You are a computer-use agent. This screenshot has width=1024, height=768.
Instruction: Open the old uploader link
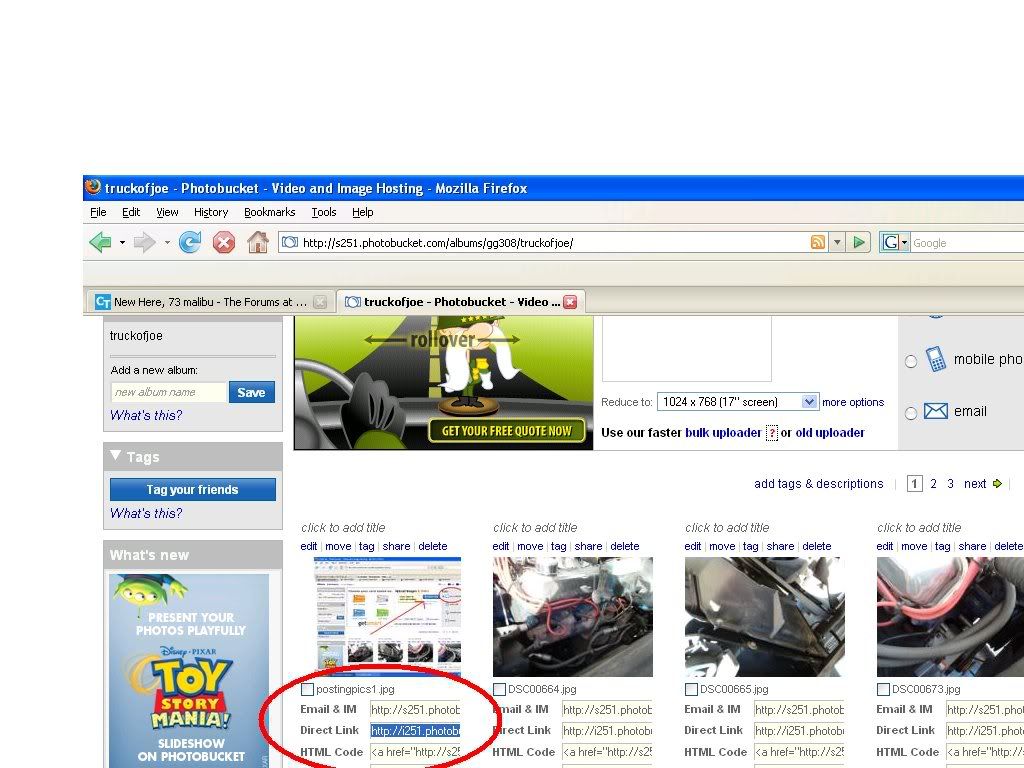point(829,433)
